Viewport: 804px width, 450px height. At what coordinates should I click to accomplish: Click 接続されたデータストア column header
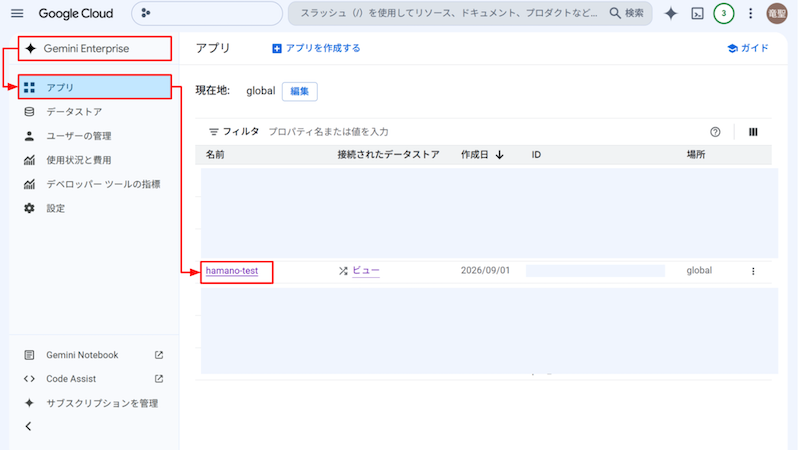click(388, 155)
